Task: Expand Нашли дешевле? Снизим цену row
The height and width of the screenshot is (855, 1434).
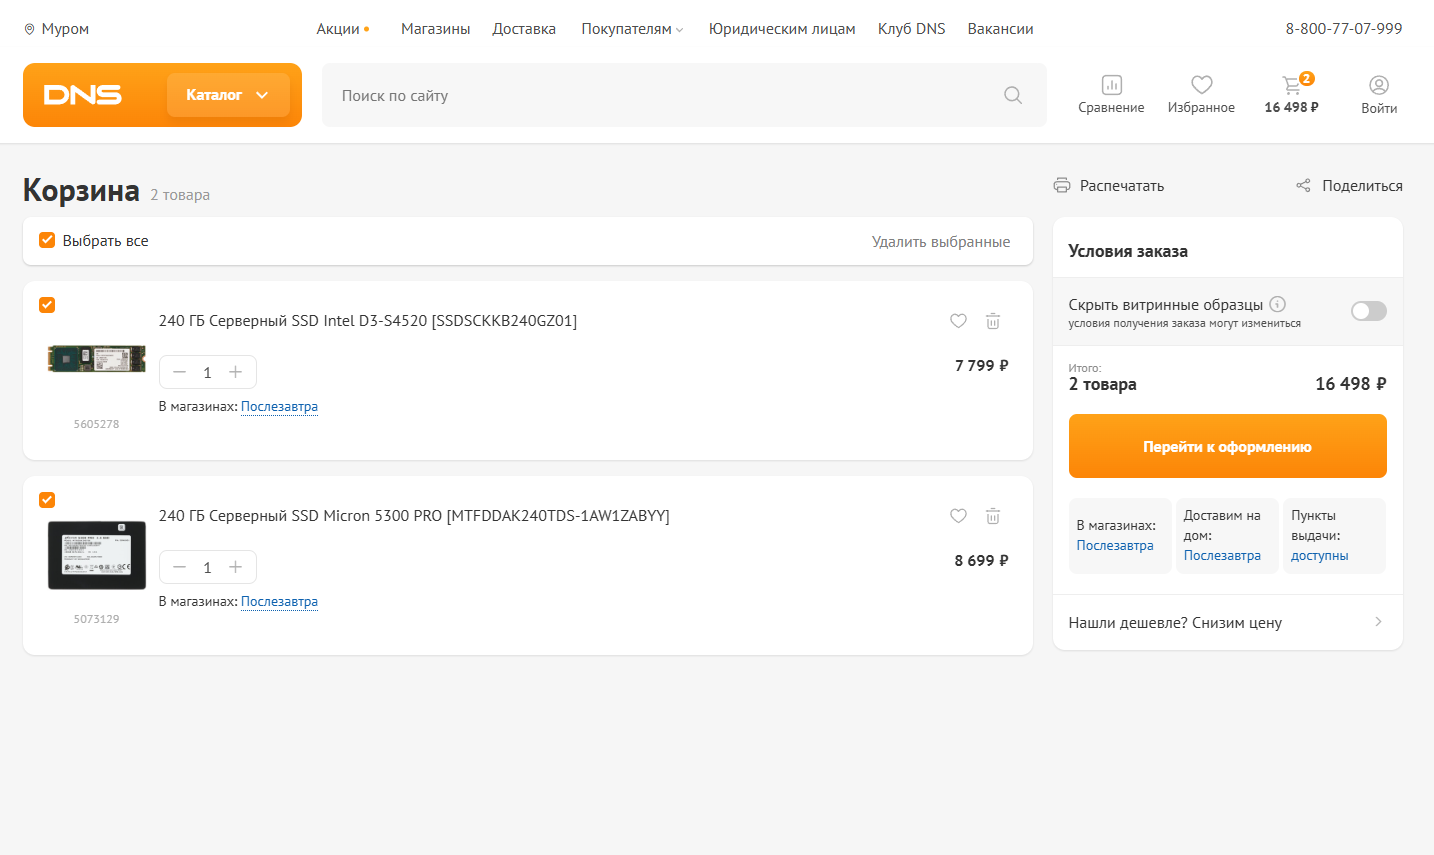Action: pyautogui.click(x=1228, y=622)
